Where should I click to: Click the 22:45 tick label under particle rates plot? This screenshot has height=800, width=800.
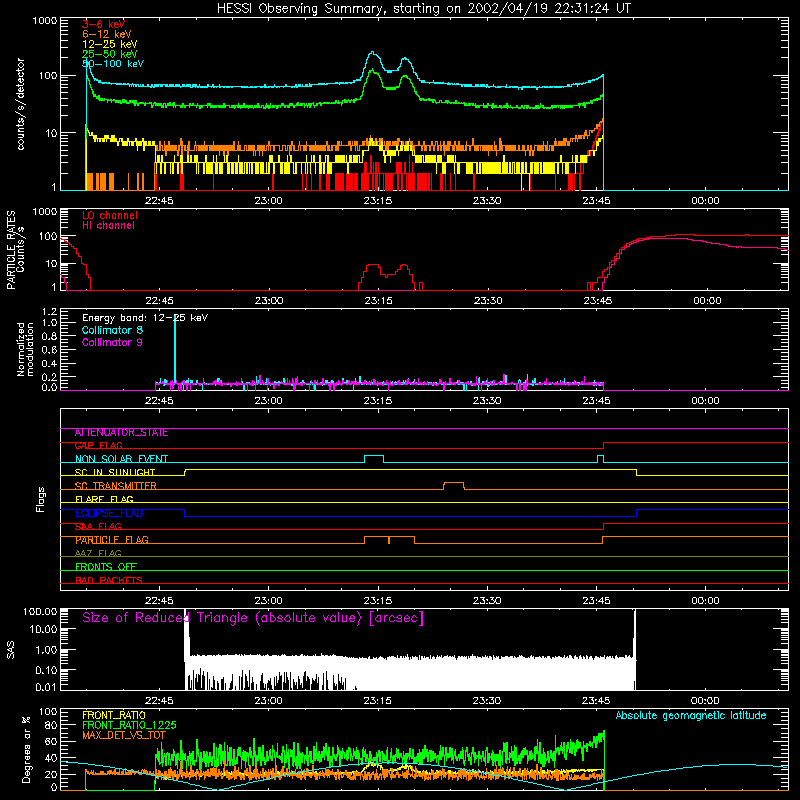coord(160,301)
